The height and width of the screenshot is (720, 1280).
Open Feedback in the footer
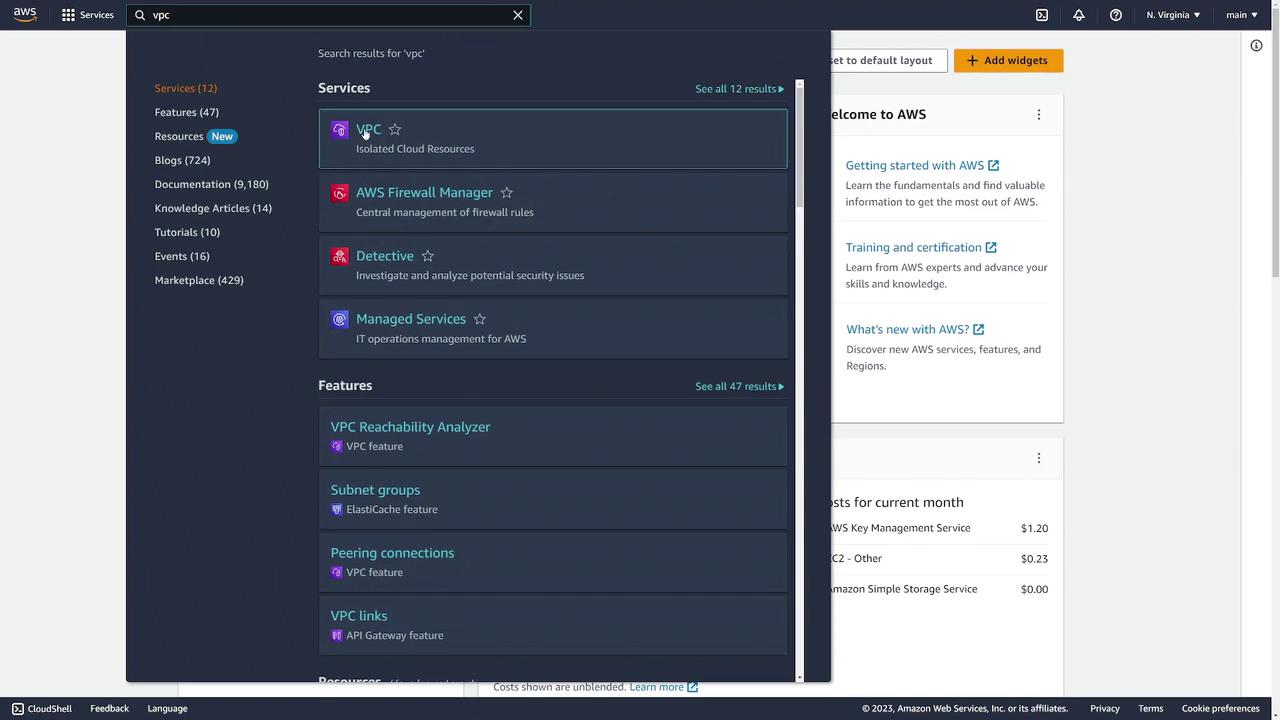click(109, 708)
